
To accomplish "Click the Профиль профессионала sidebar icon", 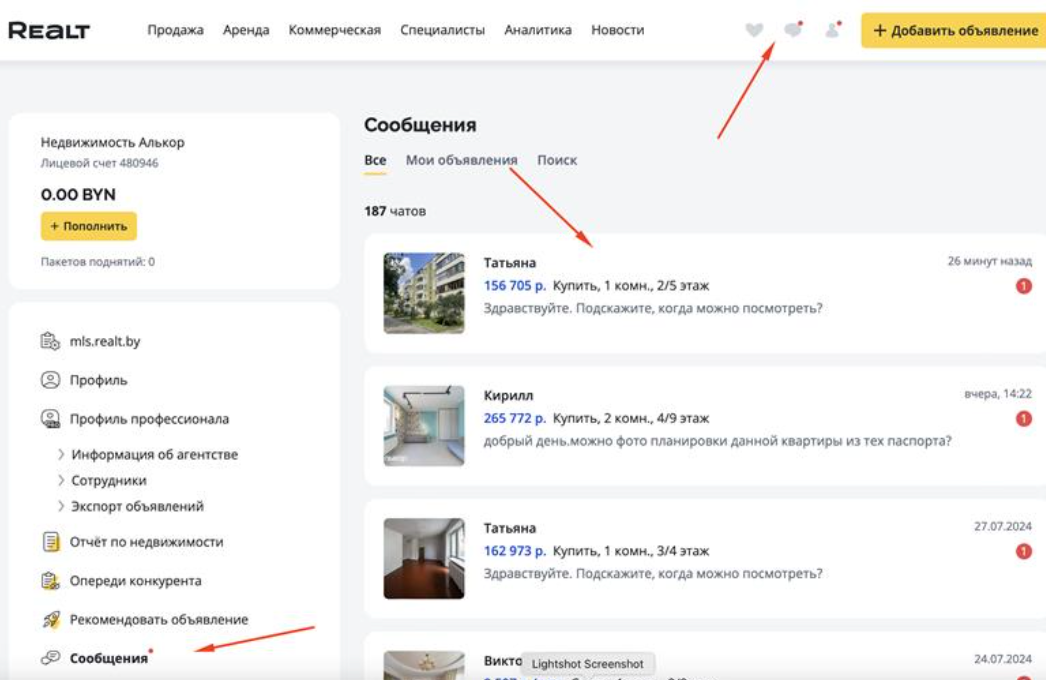I will click(x=50, y=418).
